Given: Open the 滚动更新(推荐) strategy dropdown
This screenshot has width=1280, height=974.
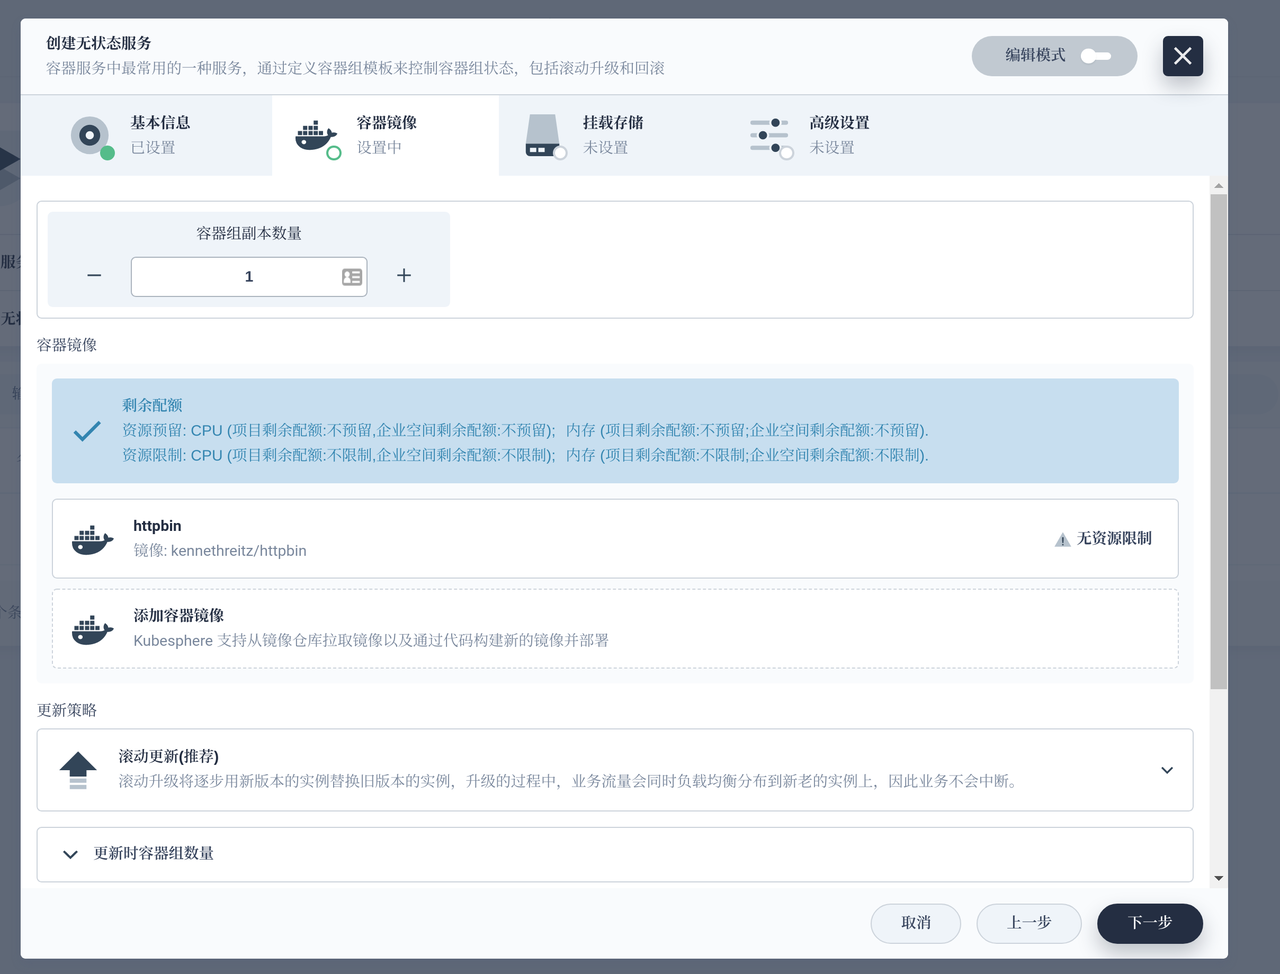Looking at the screenshot, I should coord(615,769).
